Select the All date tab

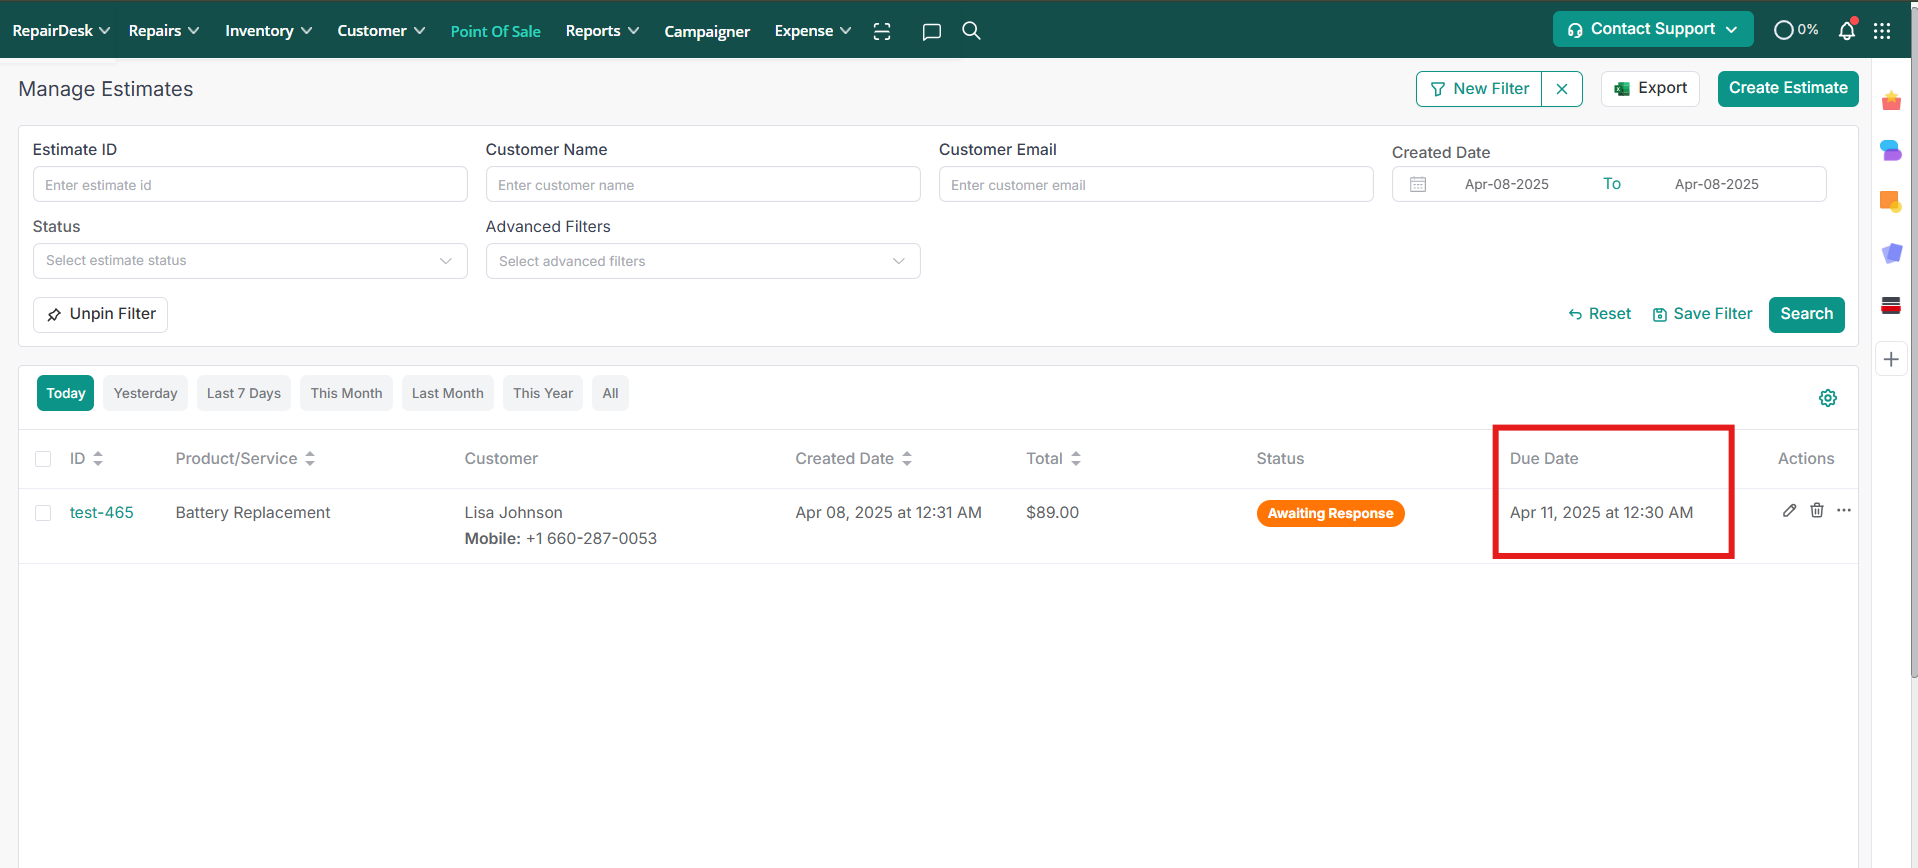click(610, 393)
